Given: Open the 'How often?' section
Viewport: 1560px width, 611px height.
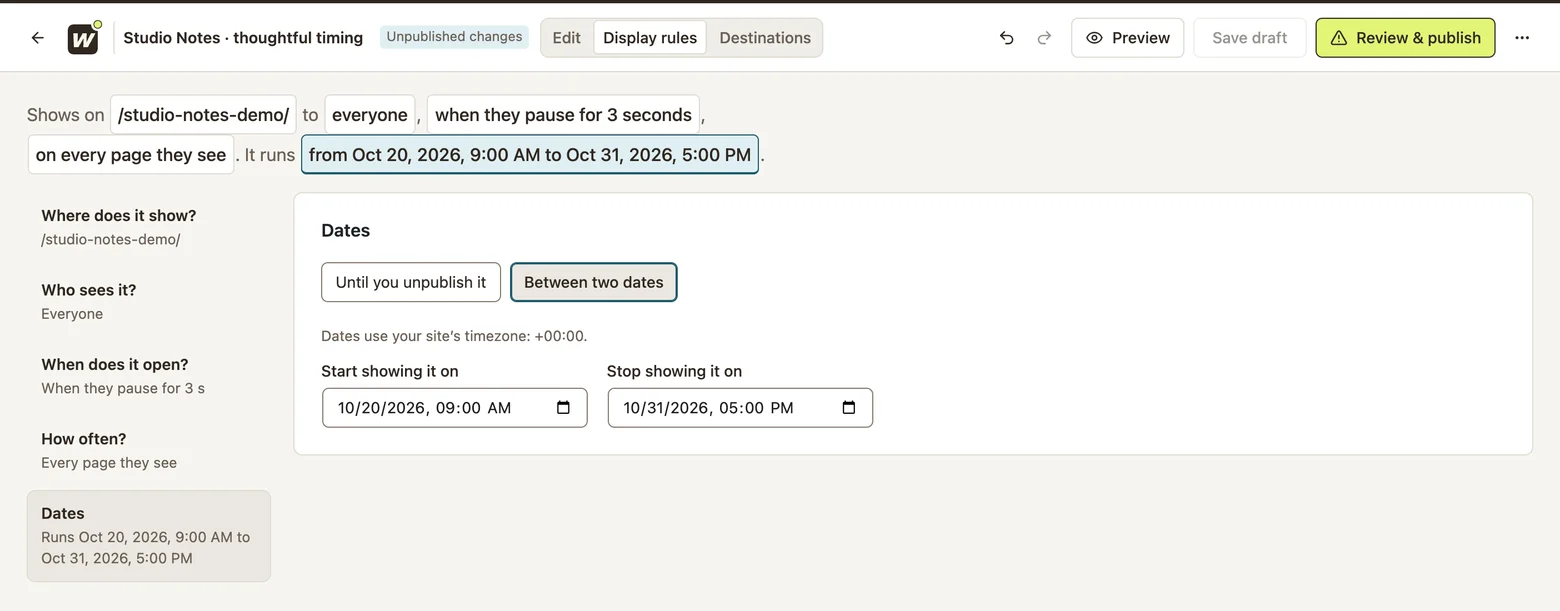Looking at the screenshot, I should coord(148,450).
